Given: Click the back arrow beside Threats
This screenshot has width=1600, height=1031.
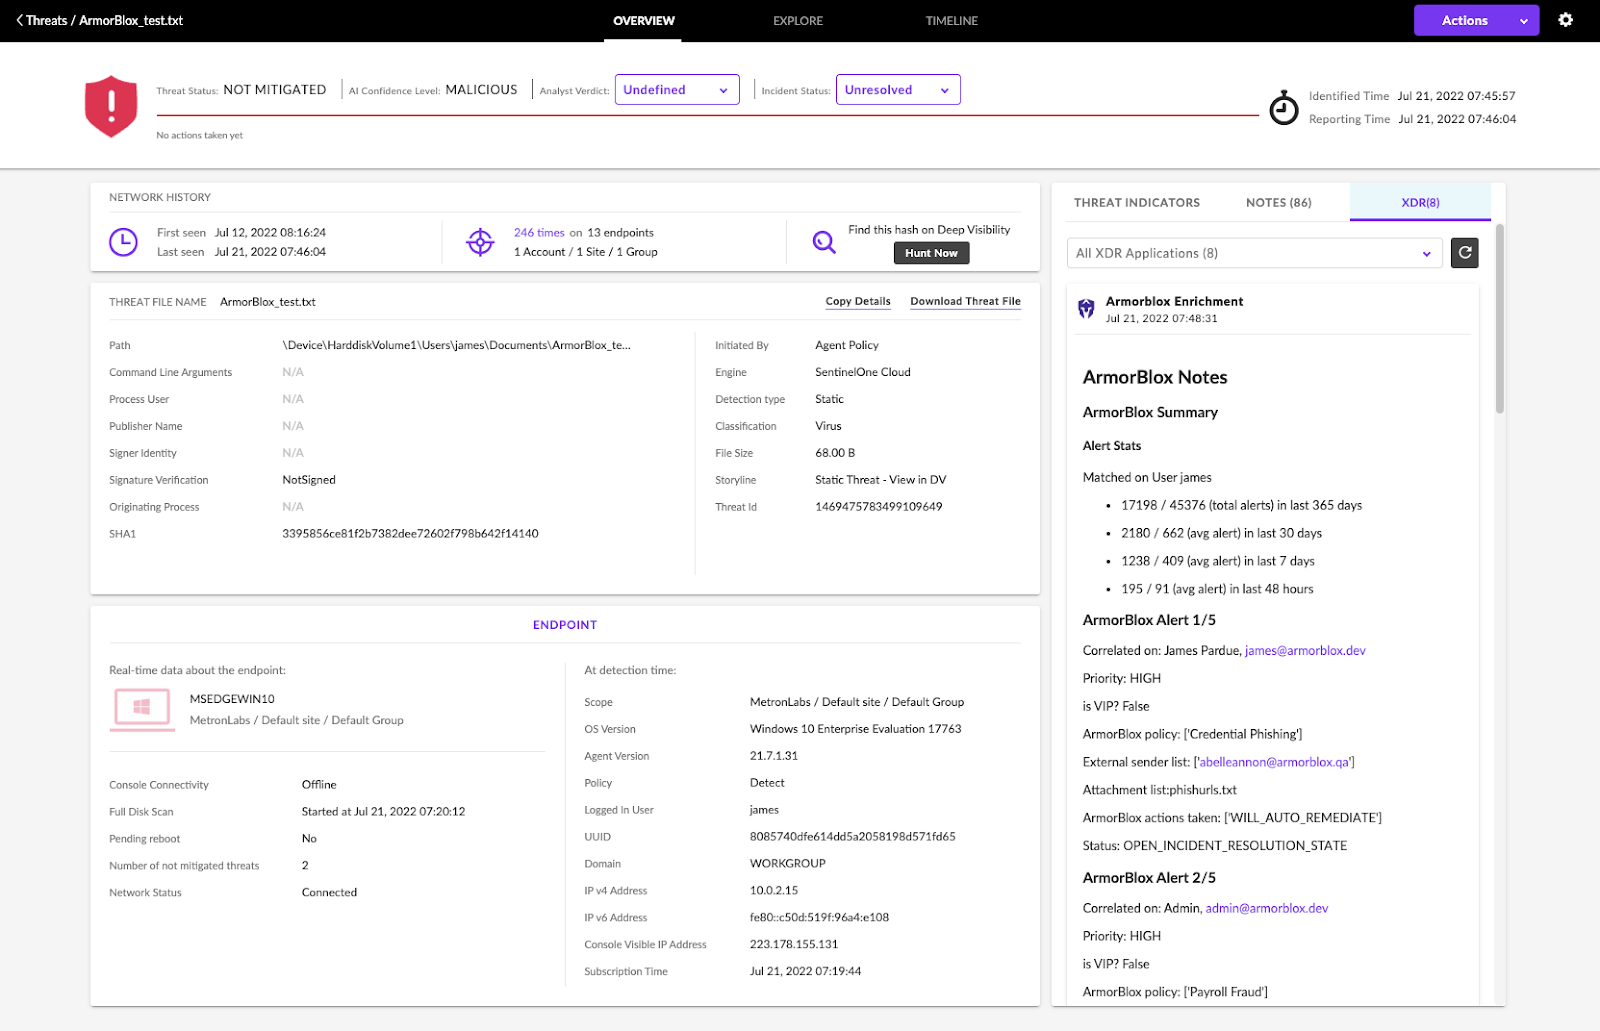Looking at the screenshot, I should [19, 20].
